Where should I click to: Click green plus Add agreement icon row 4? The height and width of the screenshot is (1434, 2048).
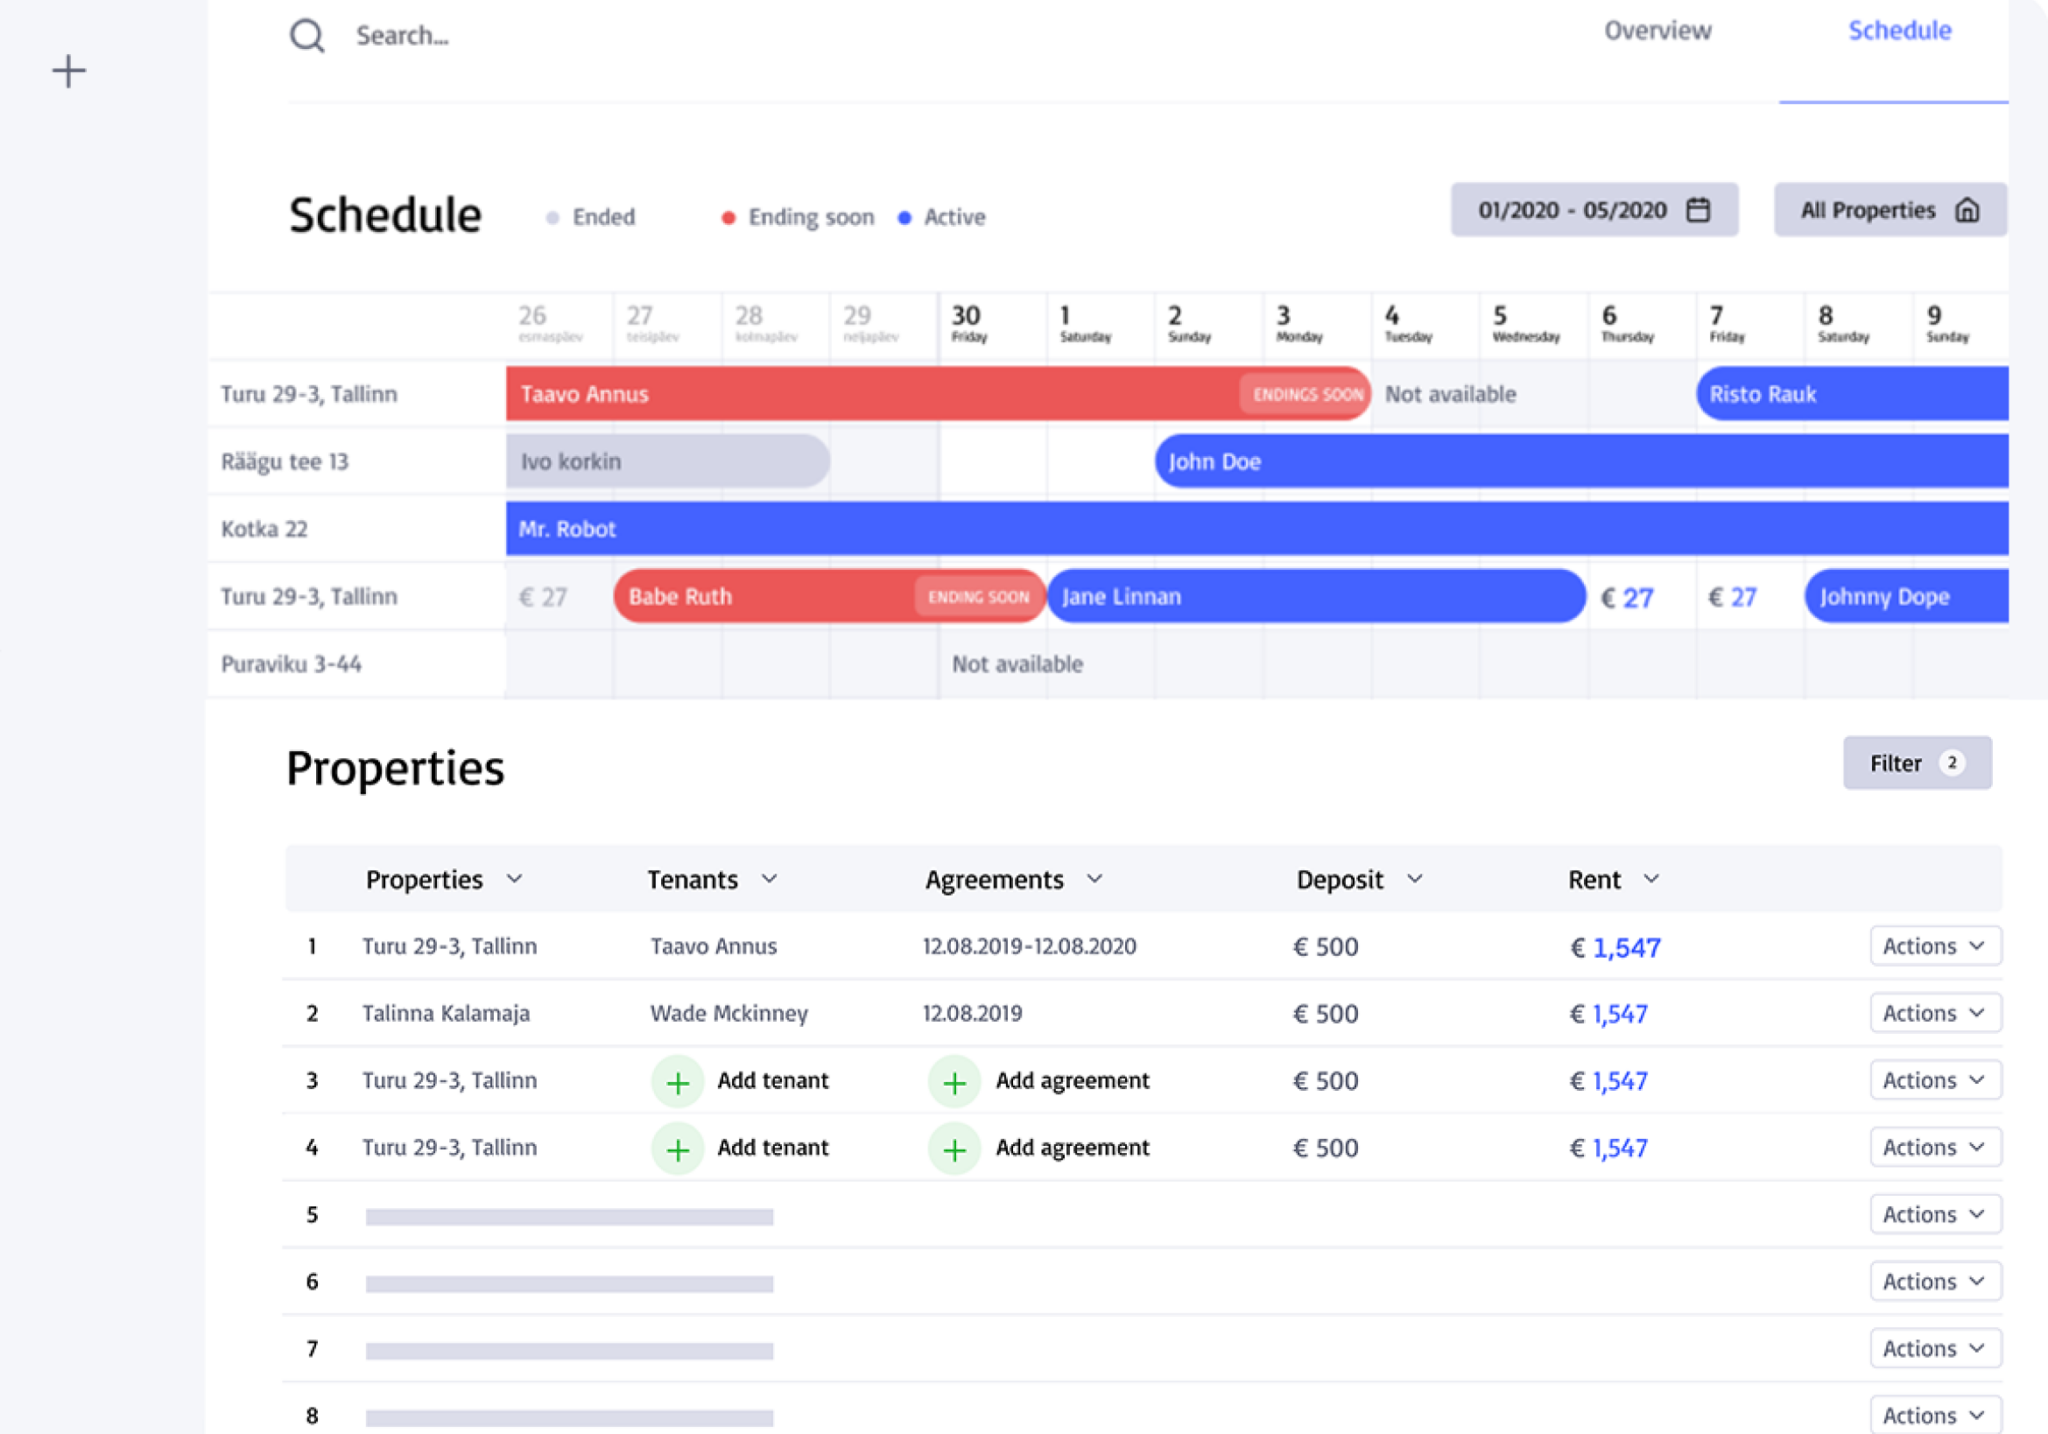click(x=954, y=1149)
